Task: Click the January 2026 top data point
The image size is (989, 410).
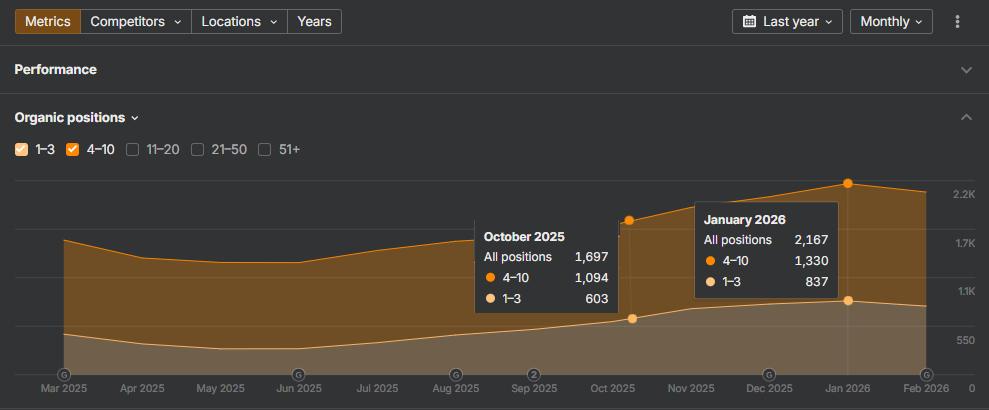Action: coord(848,184)
